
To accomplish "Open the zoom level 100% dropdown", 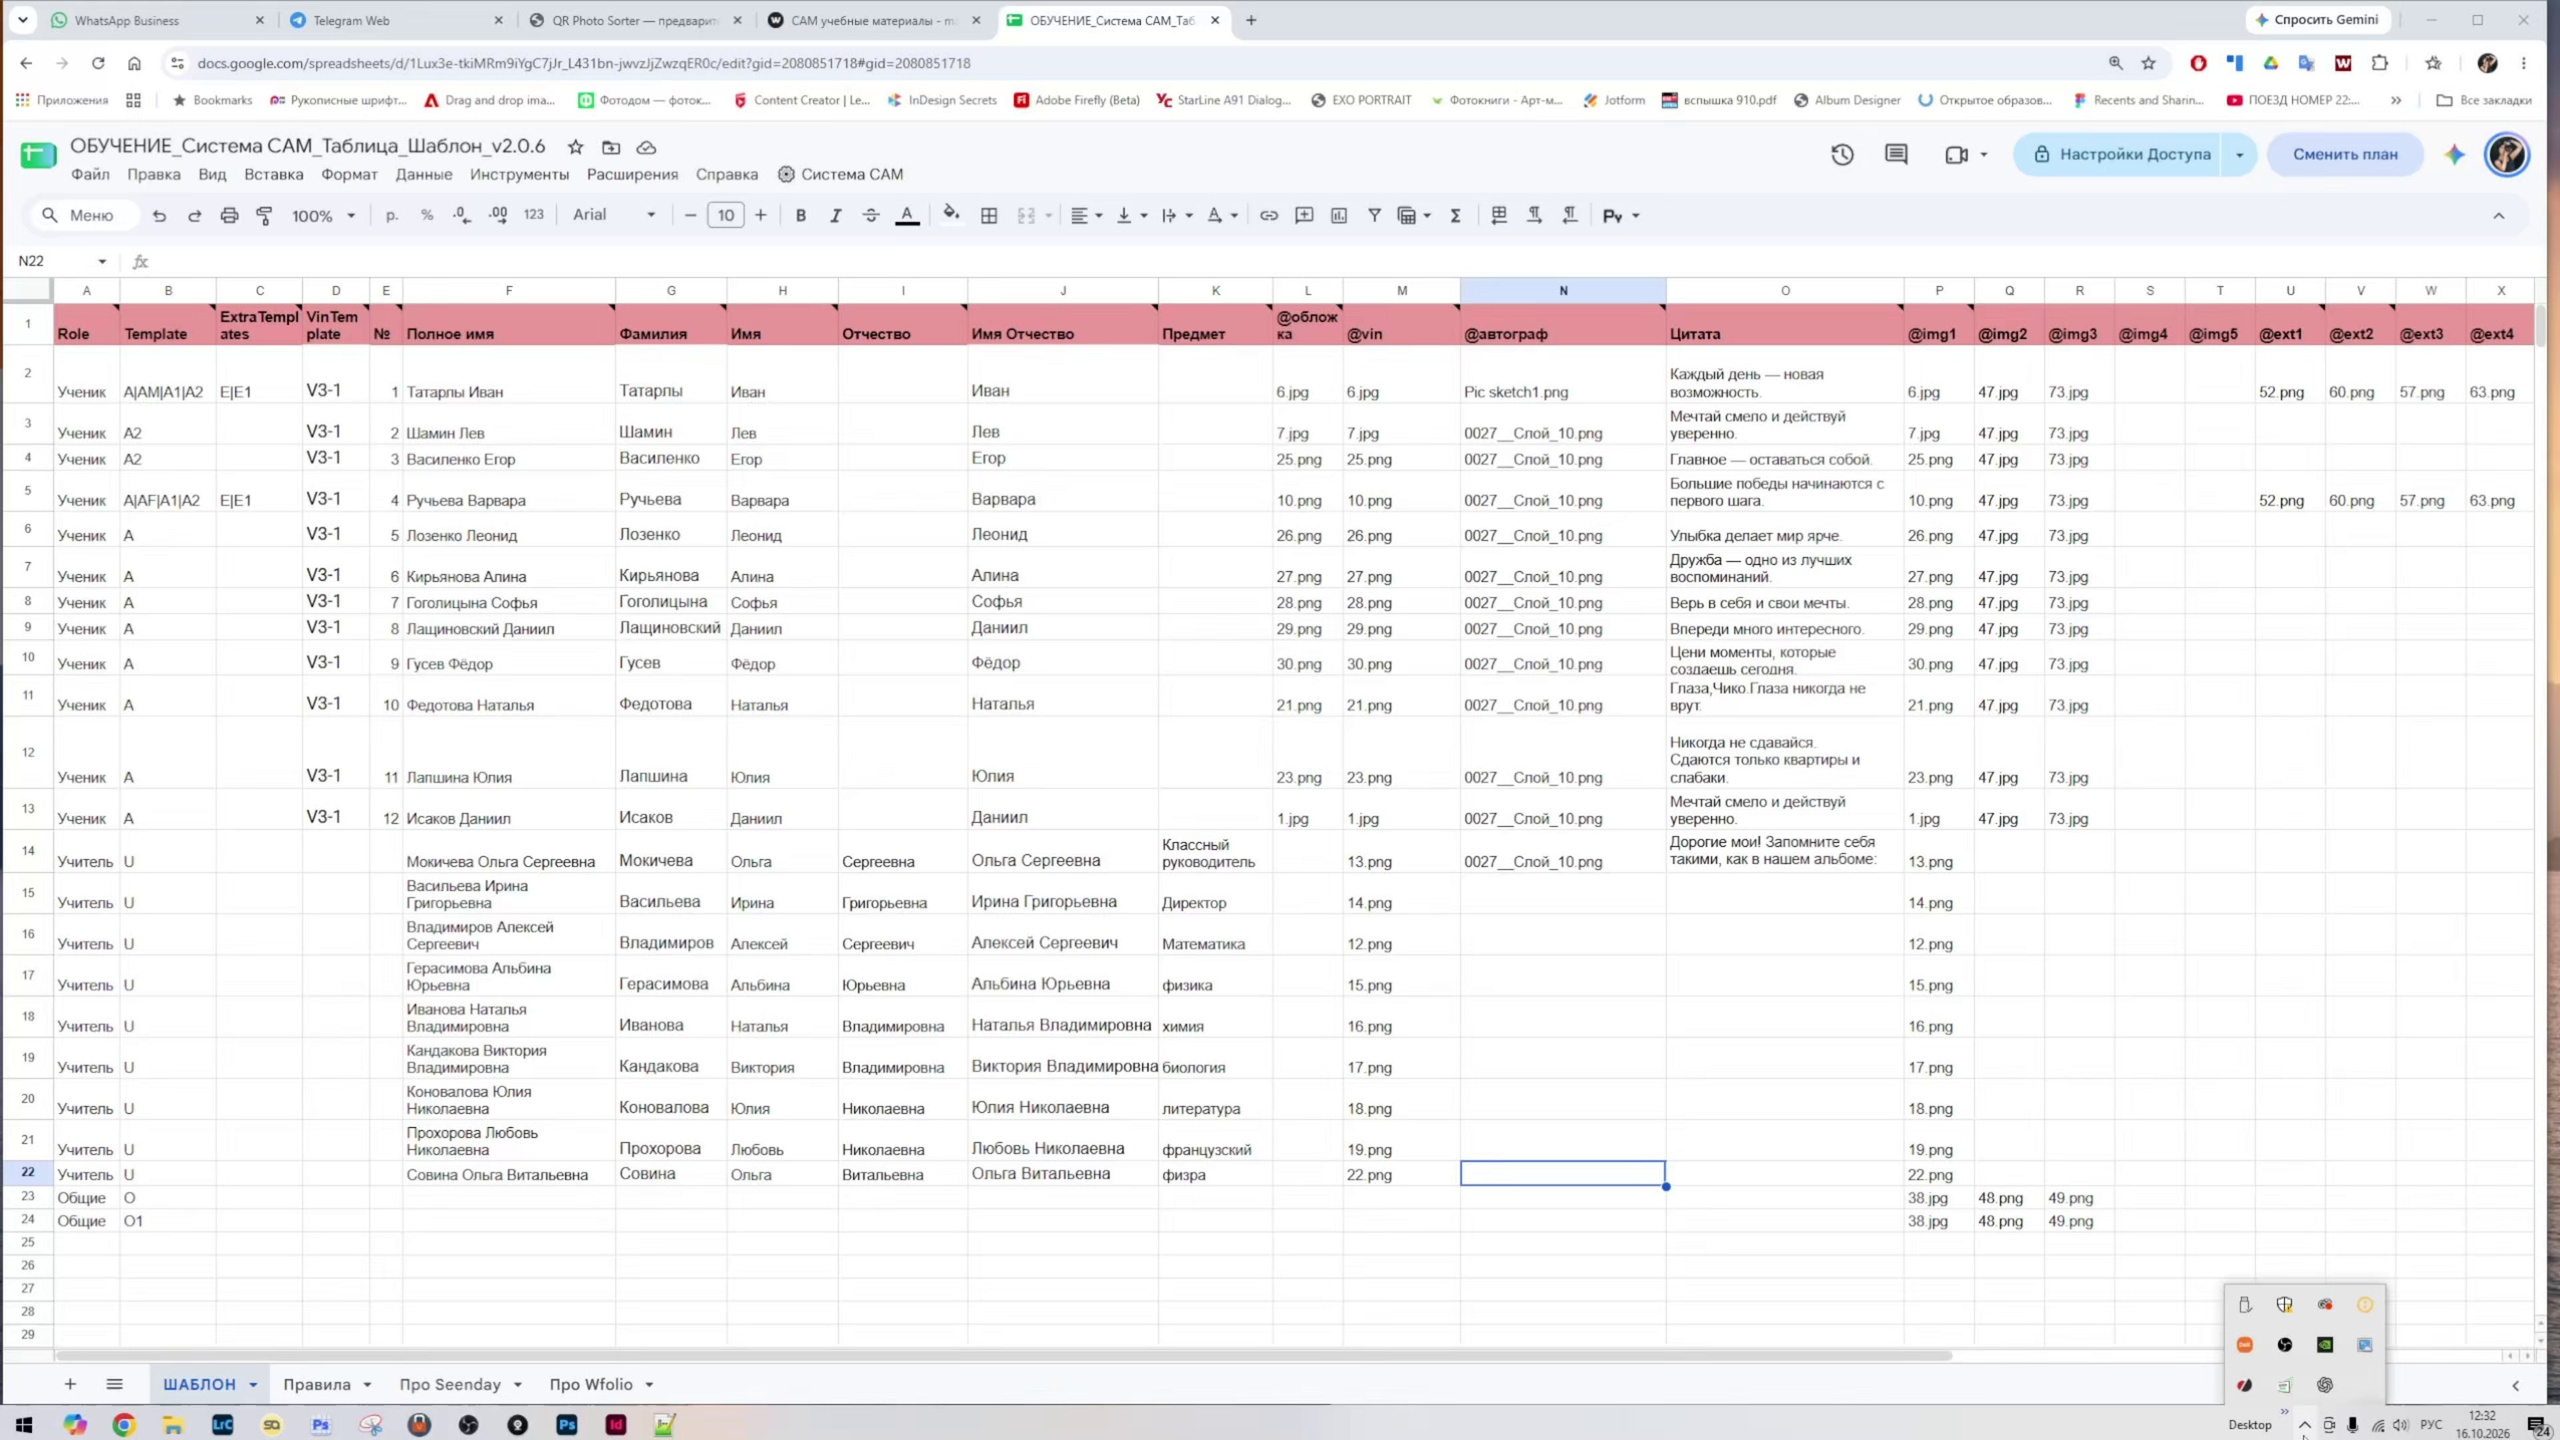I will tap(323, 215).
